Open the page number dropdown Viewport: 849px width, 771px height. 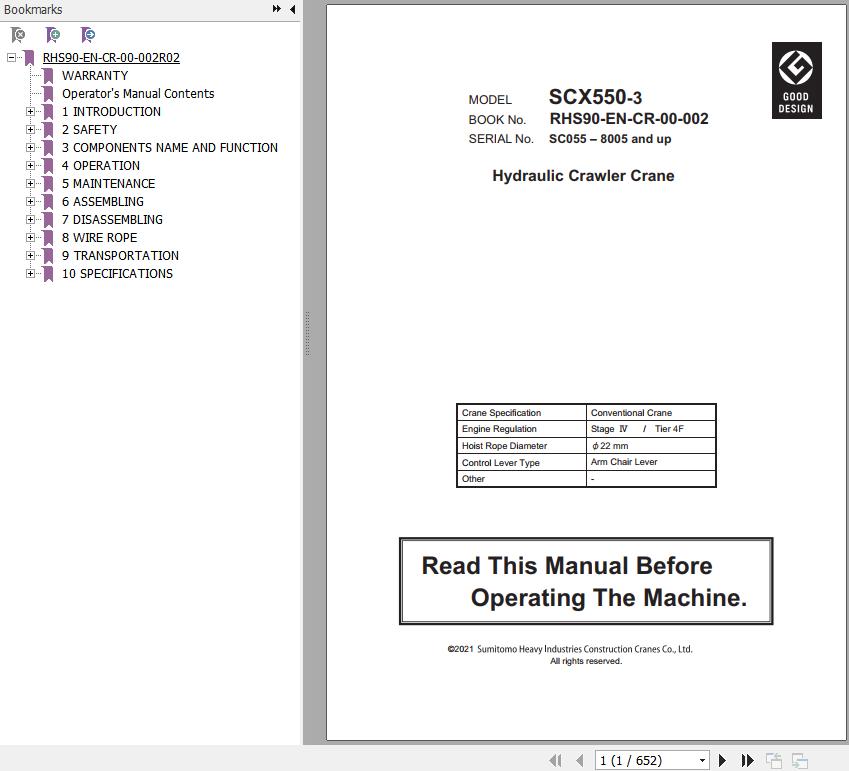[x=702, y=760]
